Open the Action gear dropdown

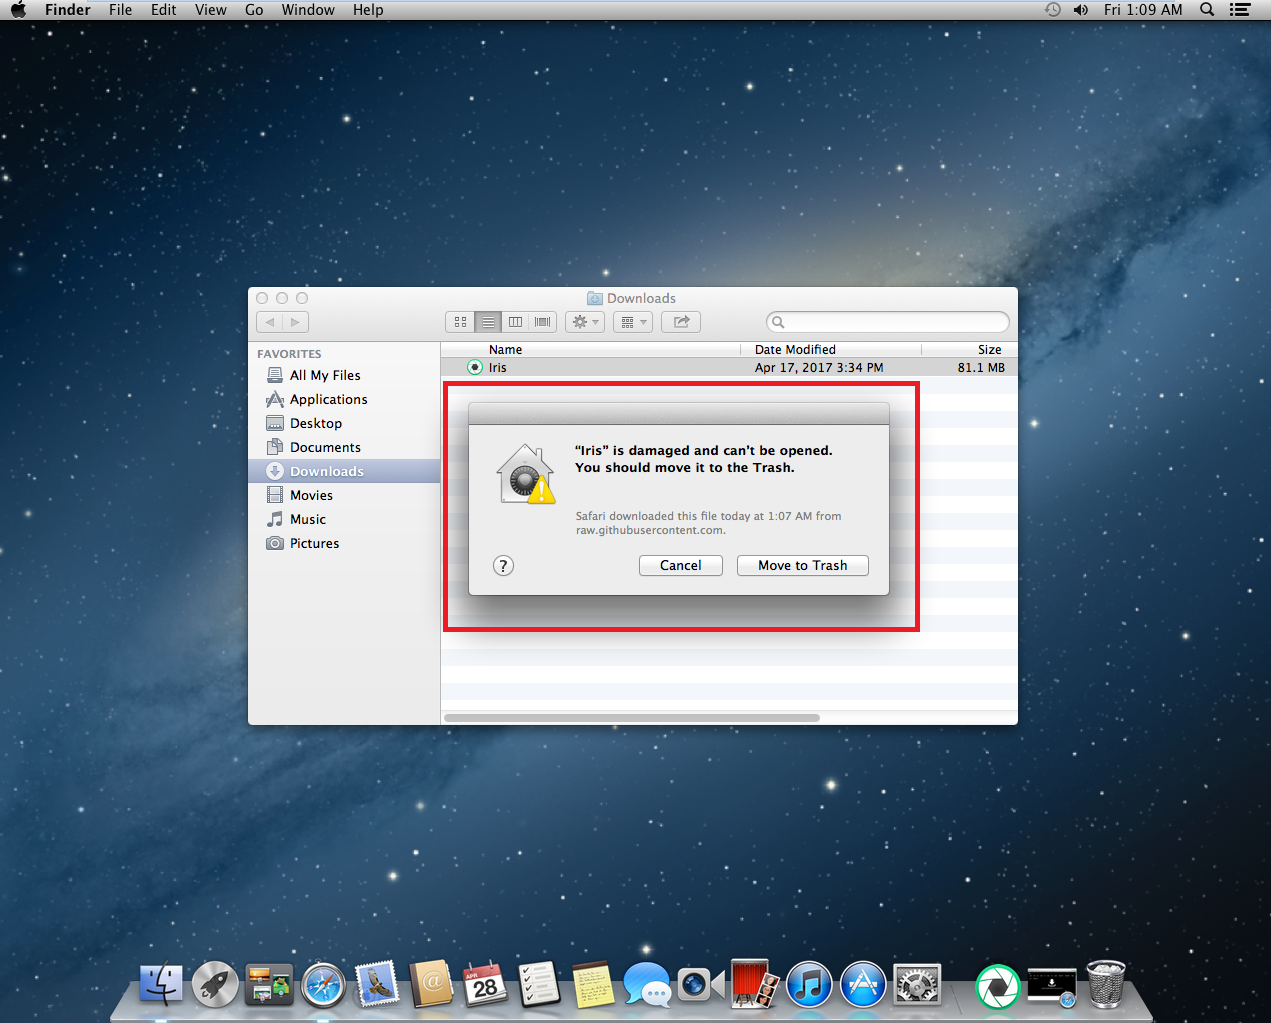pos(584,322)
